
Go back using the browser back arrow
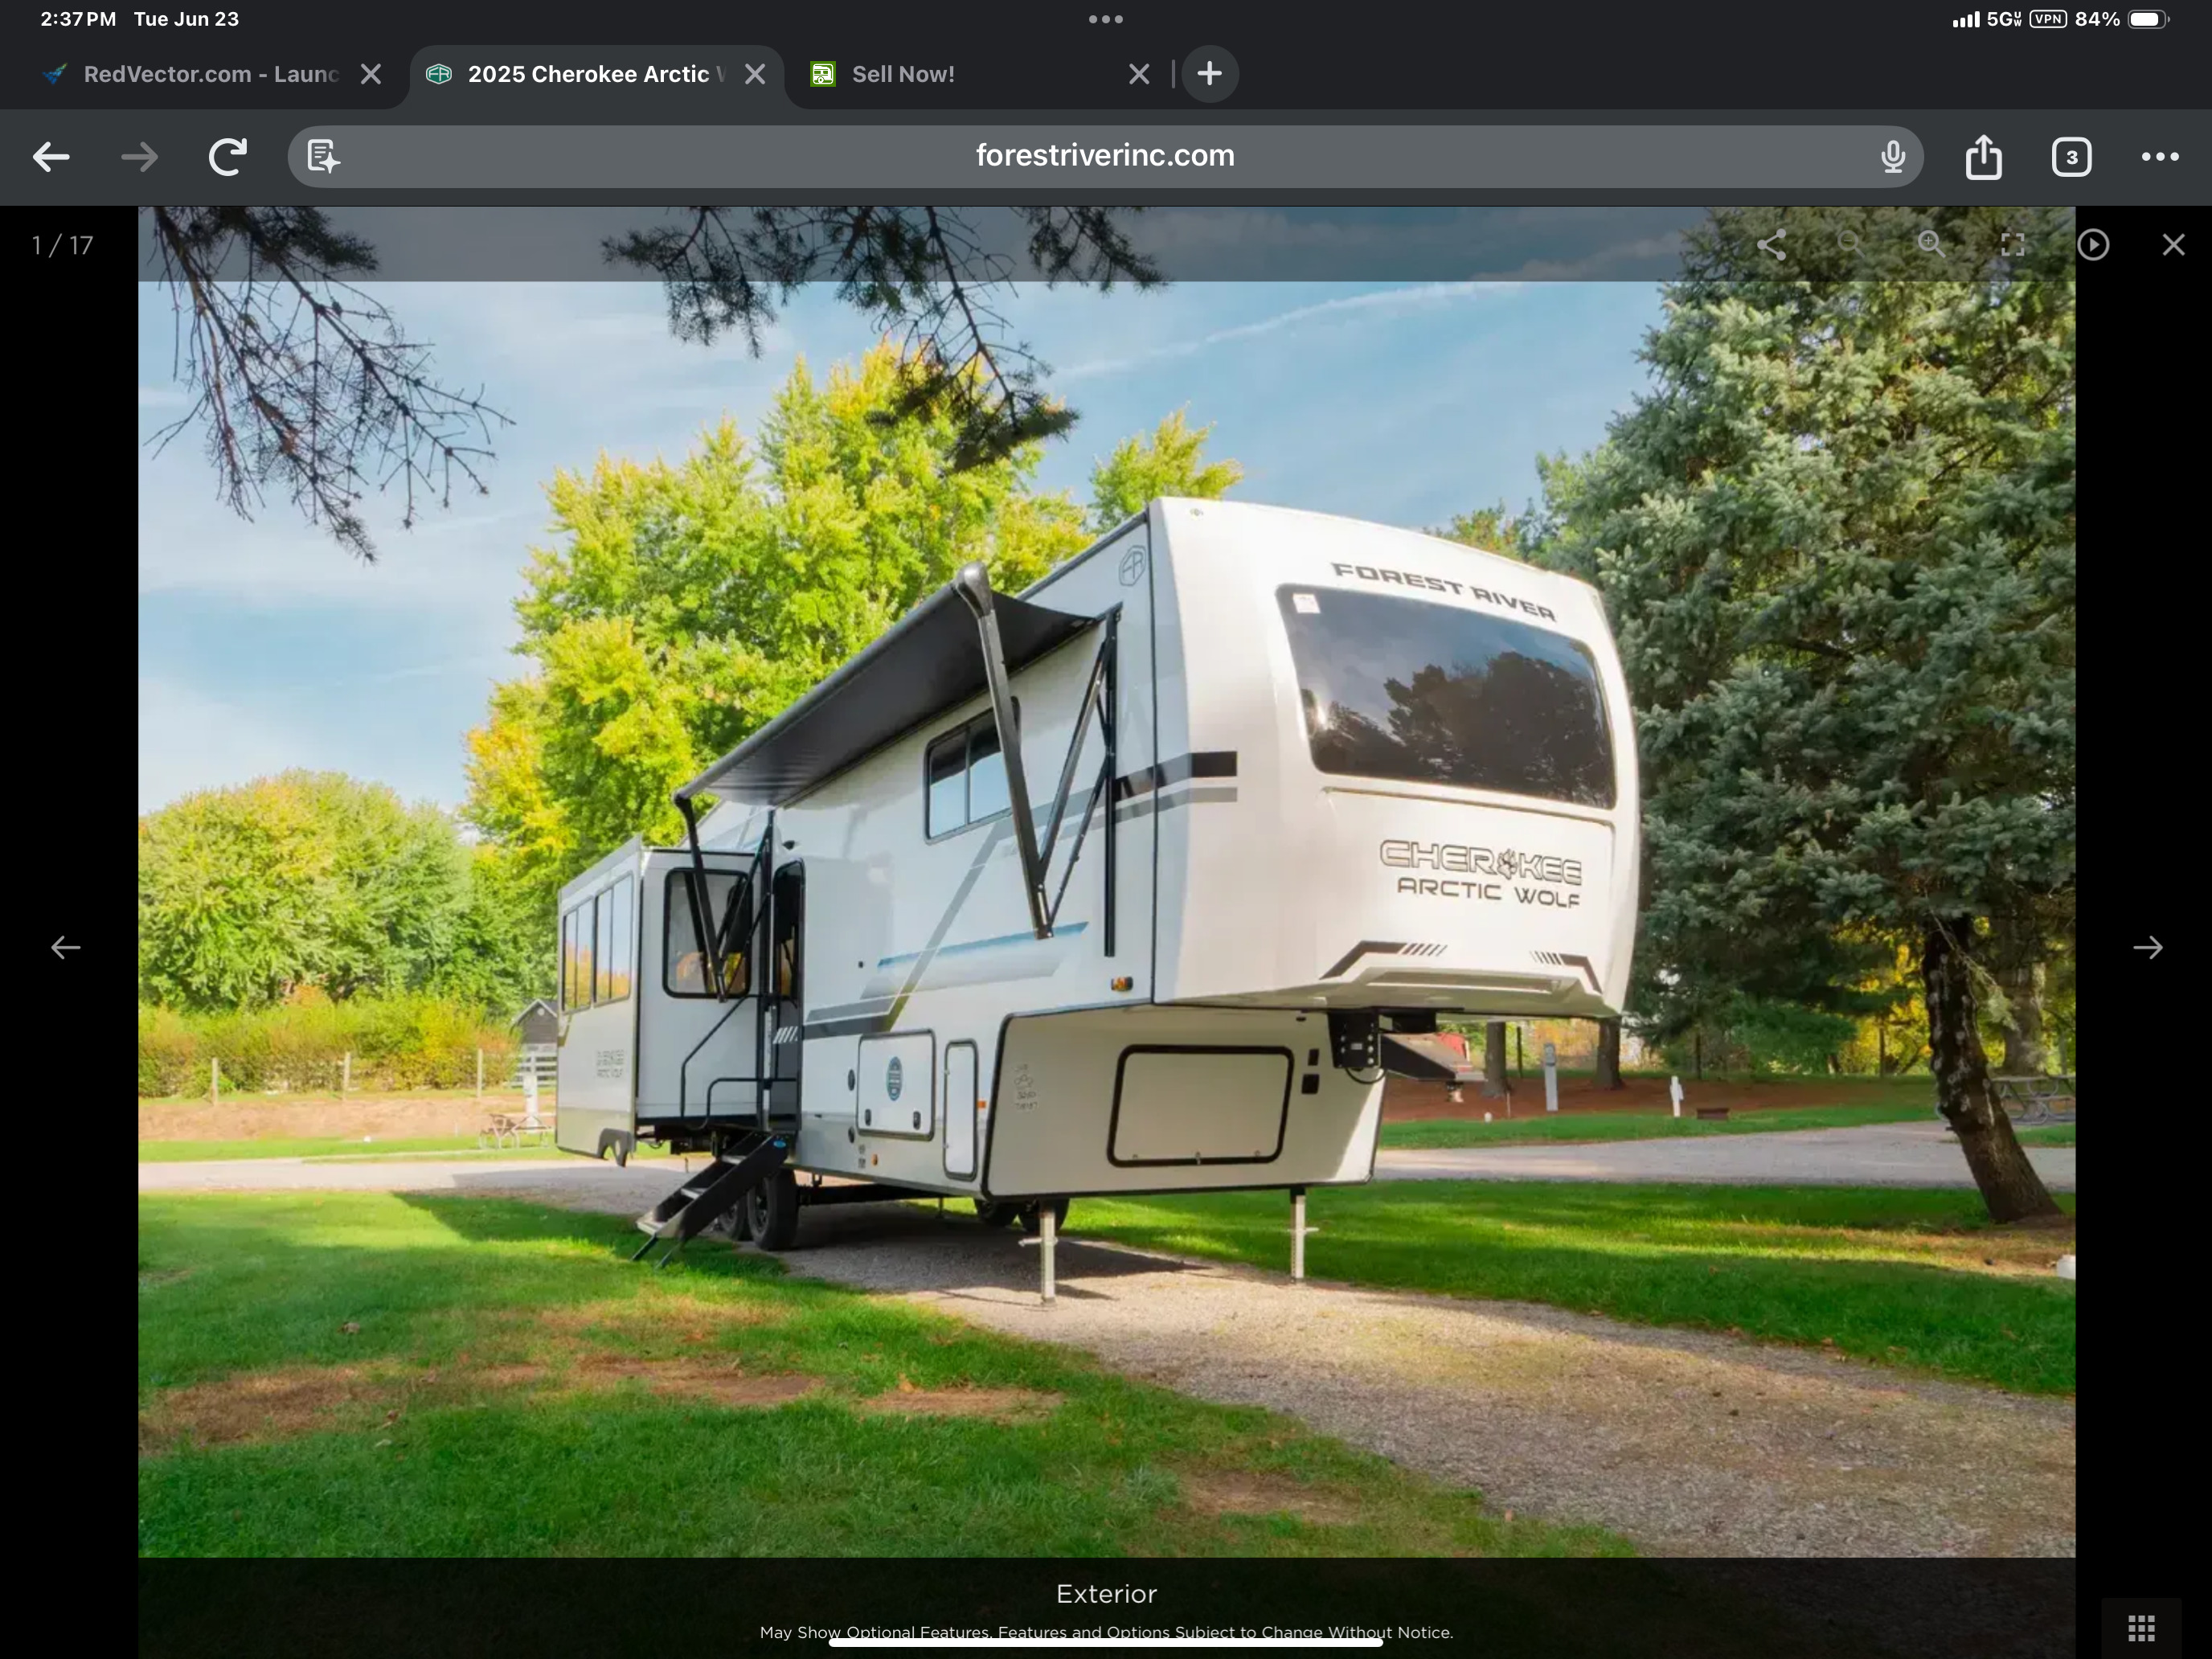[x=51, y=157]
